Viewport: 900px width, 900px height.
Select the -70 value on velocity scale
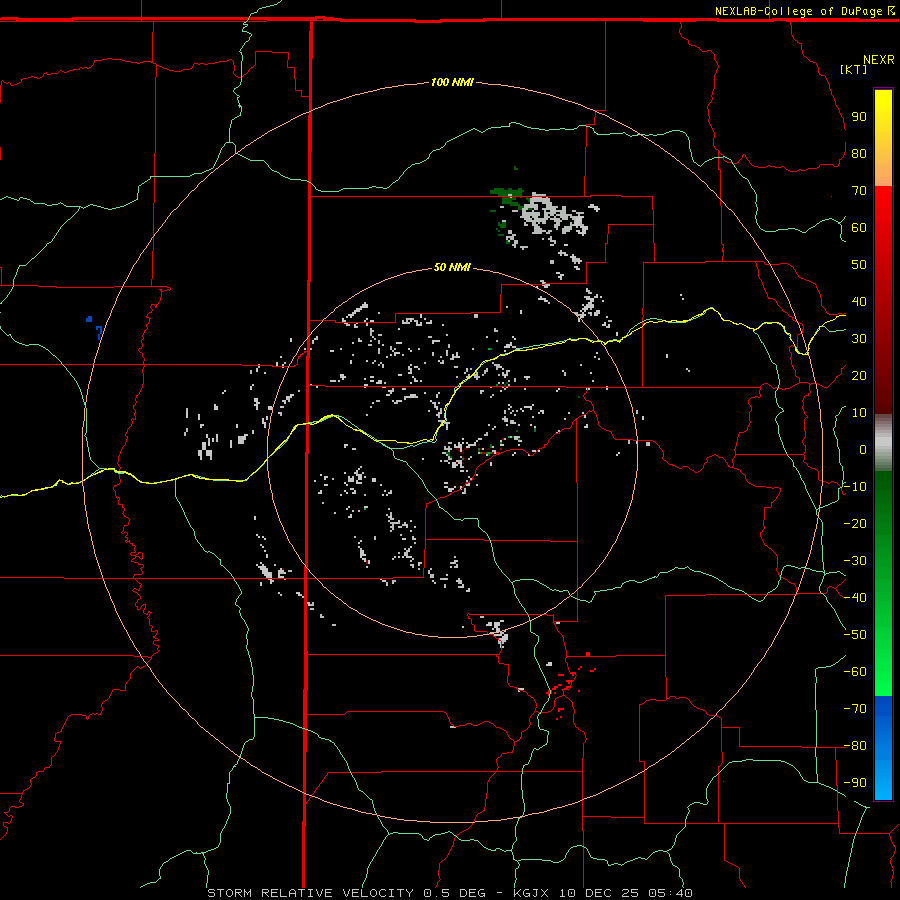pos(855,709)
